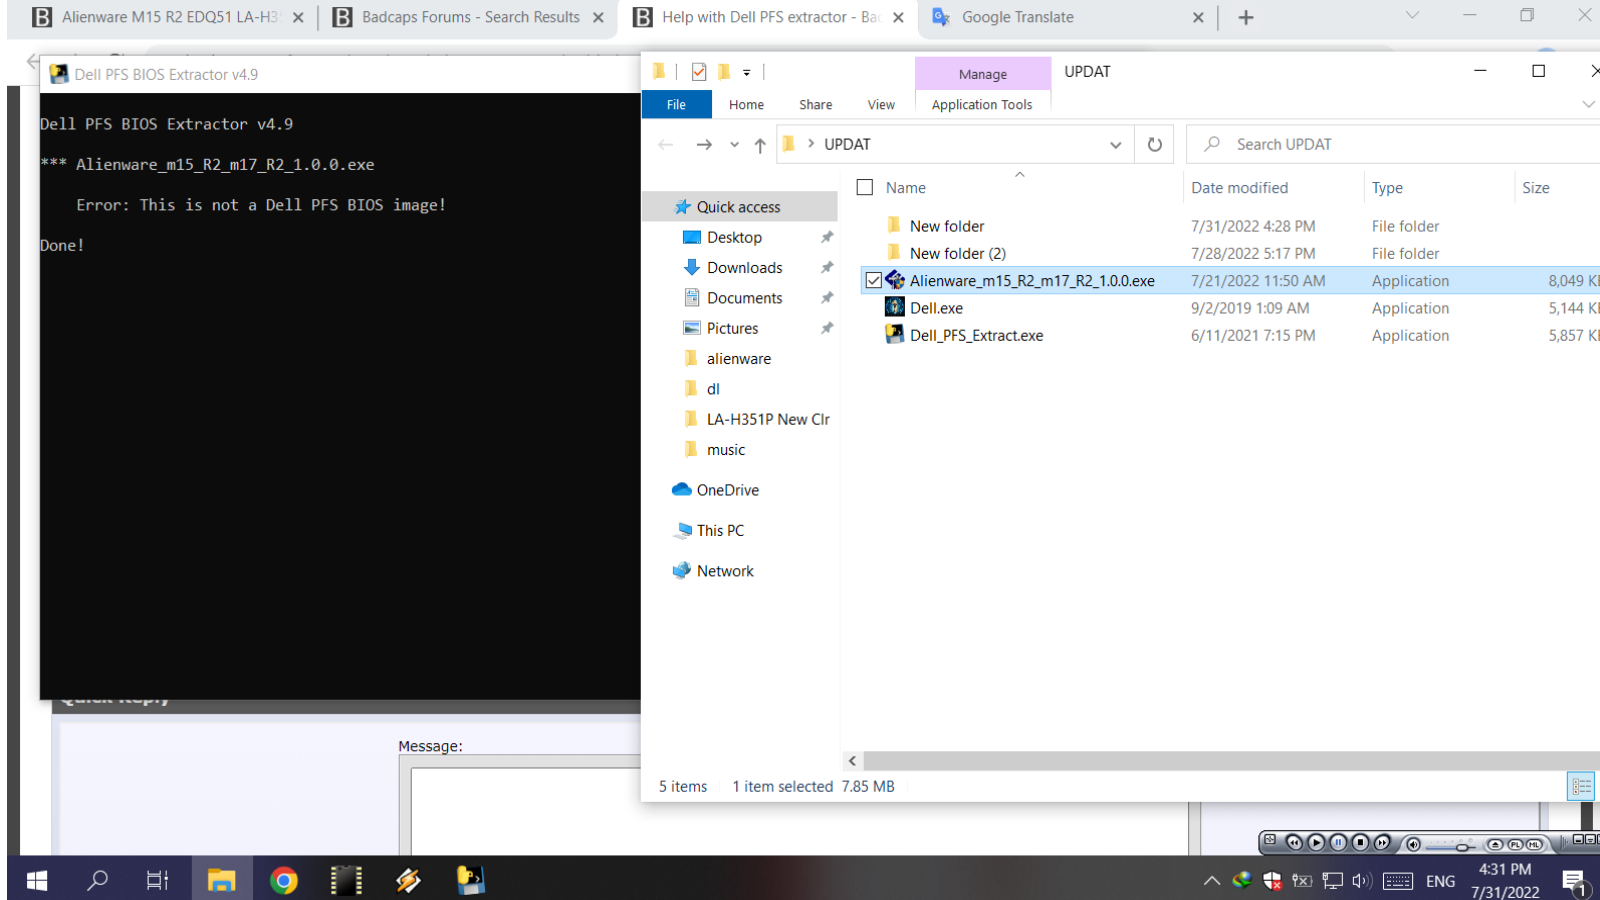Image resolution: width=1600 pixels, height=900 pixels.
Task: Expand the address bar history dropdown
Action: pyautogui.click(x=1115, y=145)
